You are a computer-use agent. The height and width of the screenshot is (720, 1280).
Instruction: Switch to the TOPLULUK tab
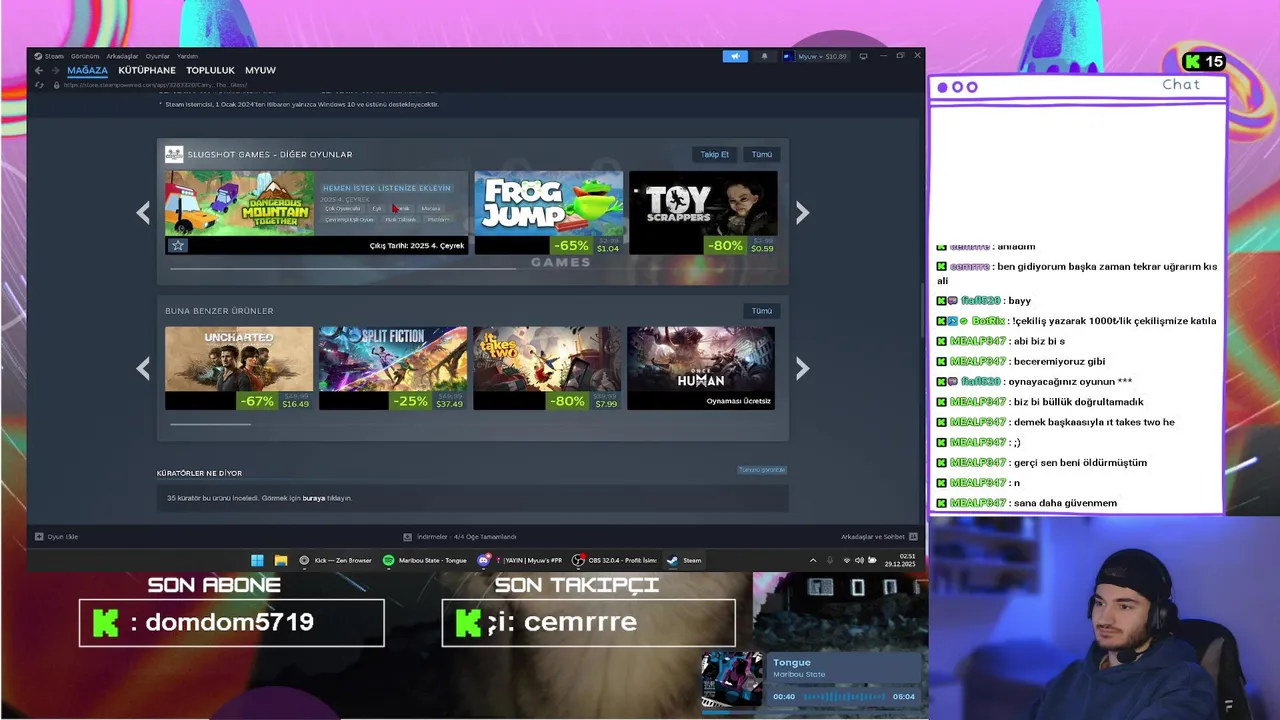coord(210,70)
